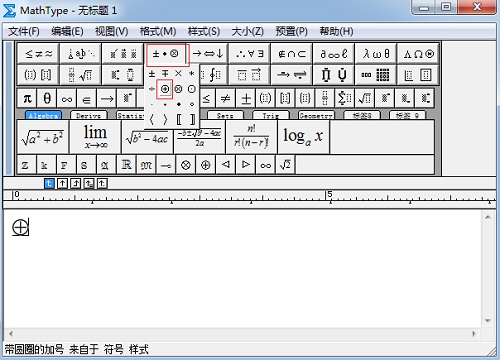
Task: Select the left-justified tab stop
Action: pyautogui.click(x=49, y=183)
